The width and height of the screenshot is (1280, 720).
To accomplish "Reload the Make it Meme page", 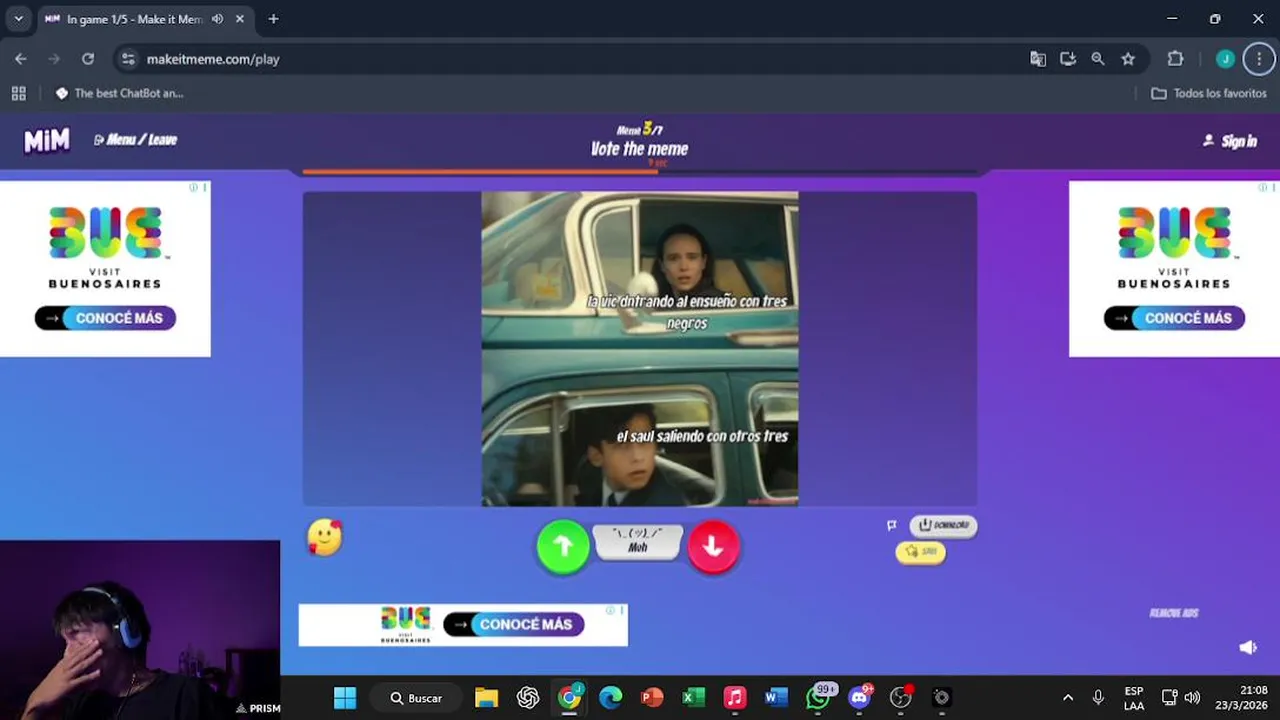I will 88,59.
